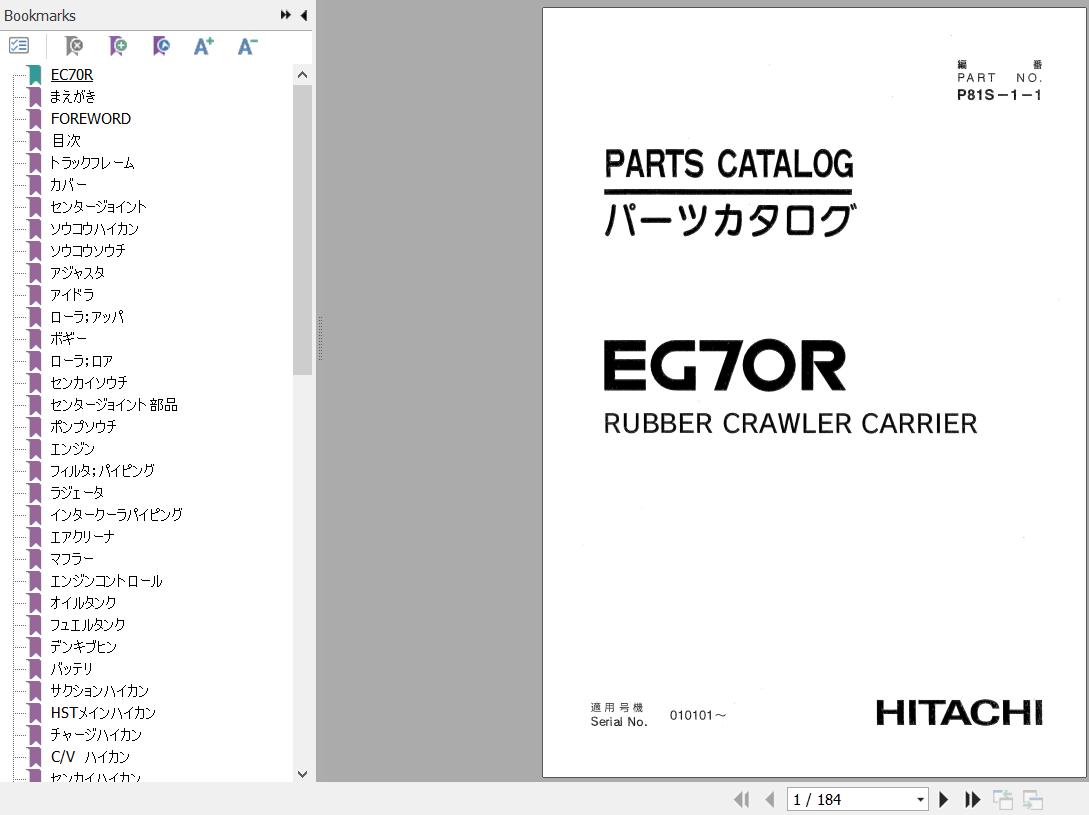Viewport: 1089px width, 815px height.
Task: Open the ボギー bookmark
Action: tap(68, 338)
